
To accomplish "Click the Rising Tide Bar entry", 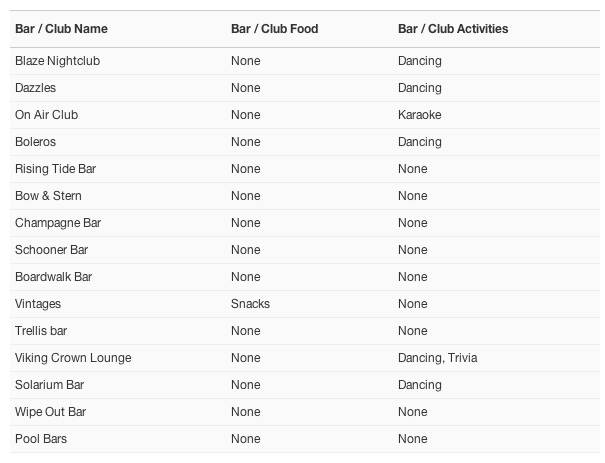I will tap(56, 169).
